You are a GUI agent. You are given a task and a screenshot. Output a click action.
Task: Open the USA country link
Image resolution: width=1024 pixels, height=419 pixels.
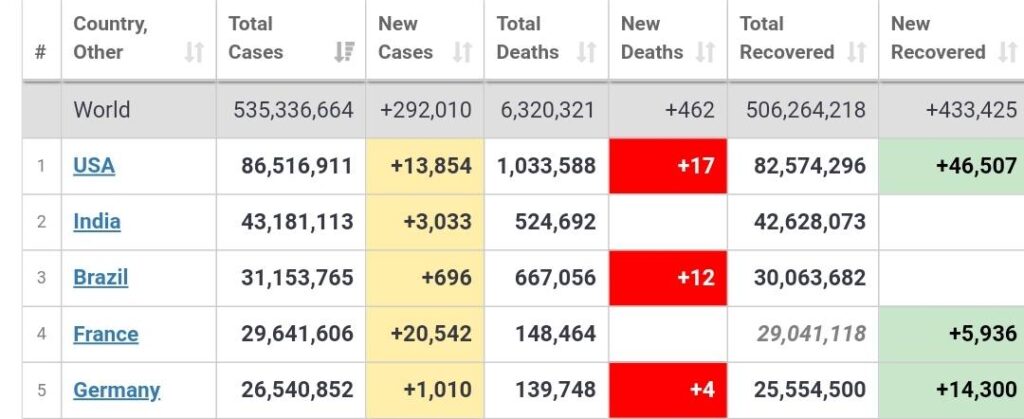click(94, 166)
